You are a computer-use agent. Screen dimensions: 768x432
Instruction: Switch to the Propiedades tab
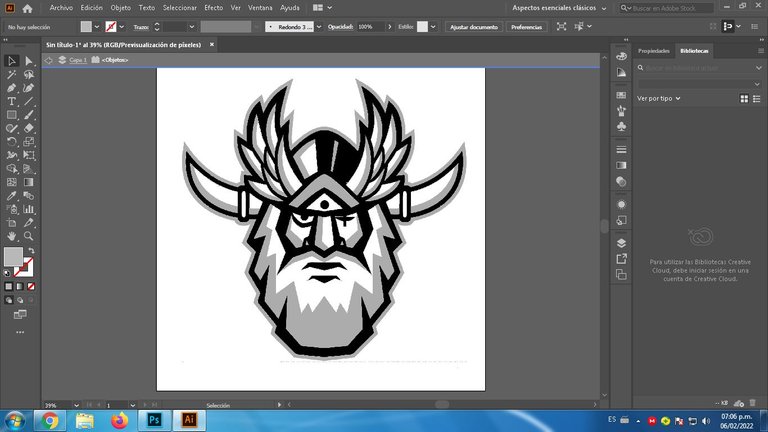[654, 50]
